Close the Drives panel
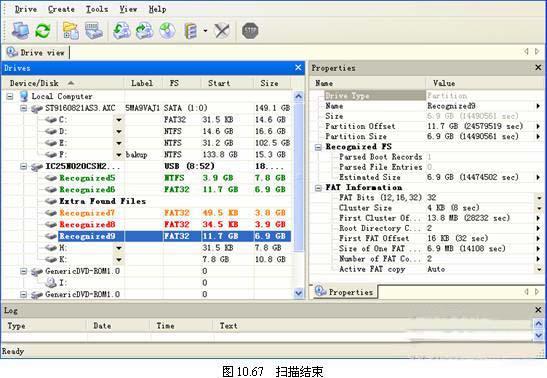 [298, 67]
